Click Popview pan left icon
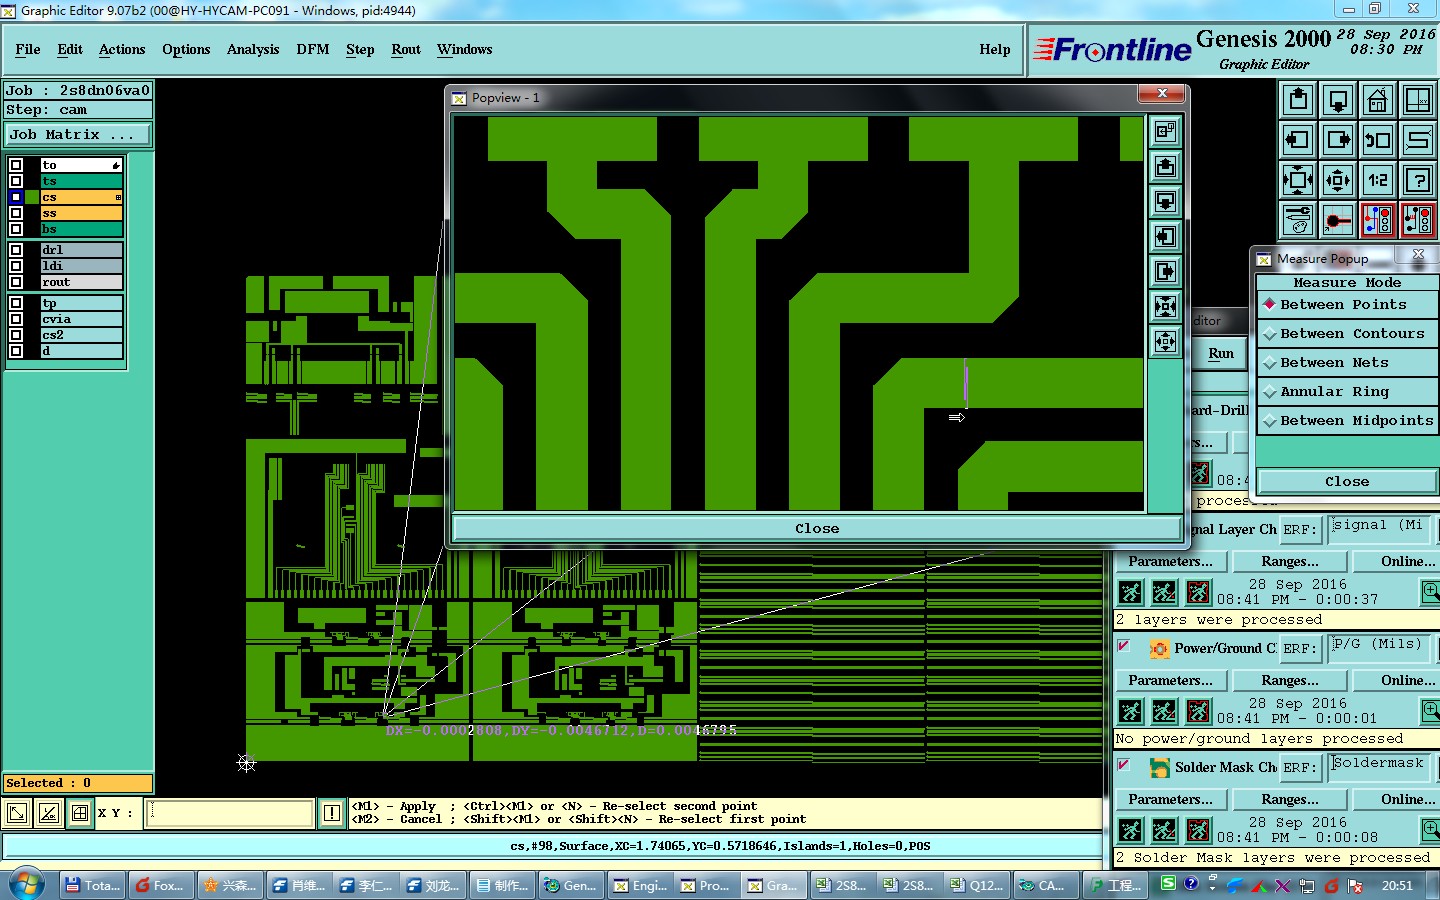This screenshot has width=1440, height=900. [1165, 236]
